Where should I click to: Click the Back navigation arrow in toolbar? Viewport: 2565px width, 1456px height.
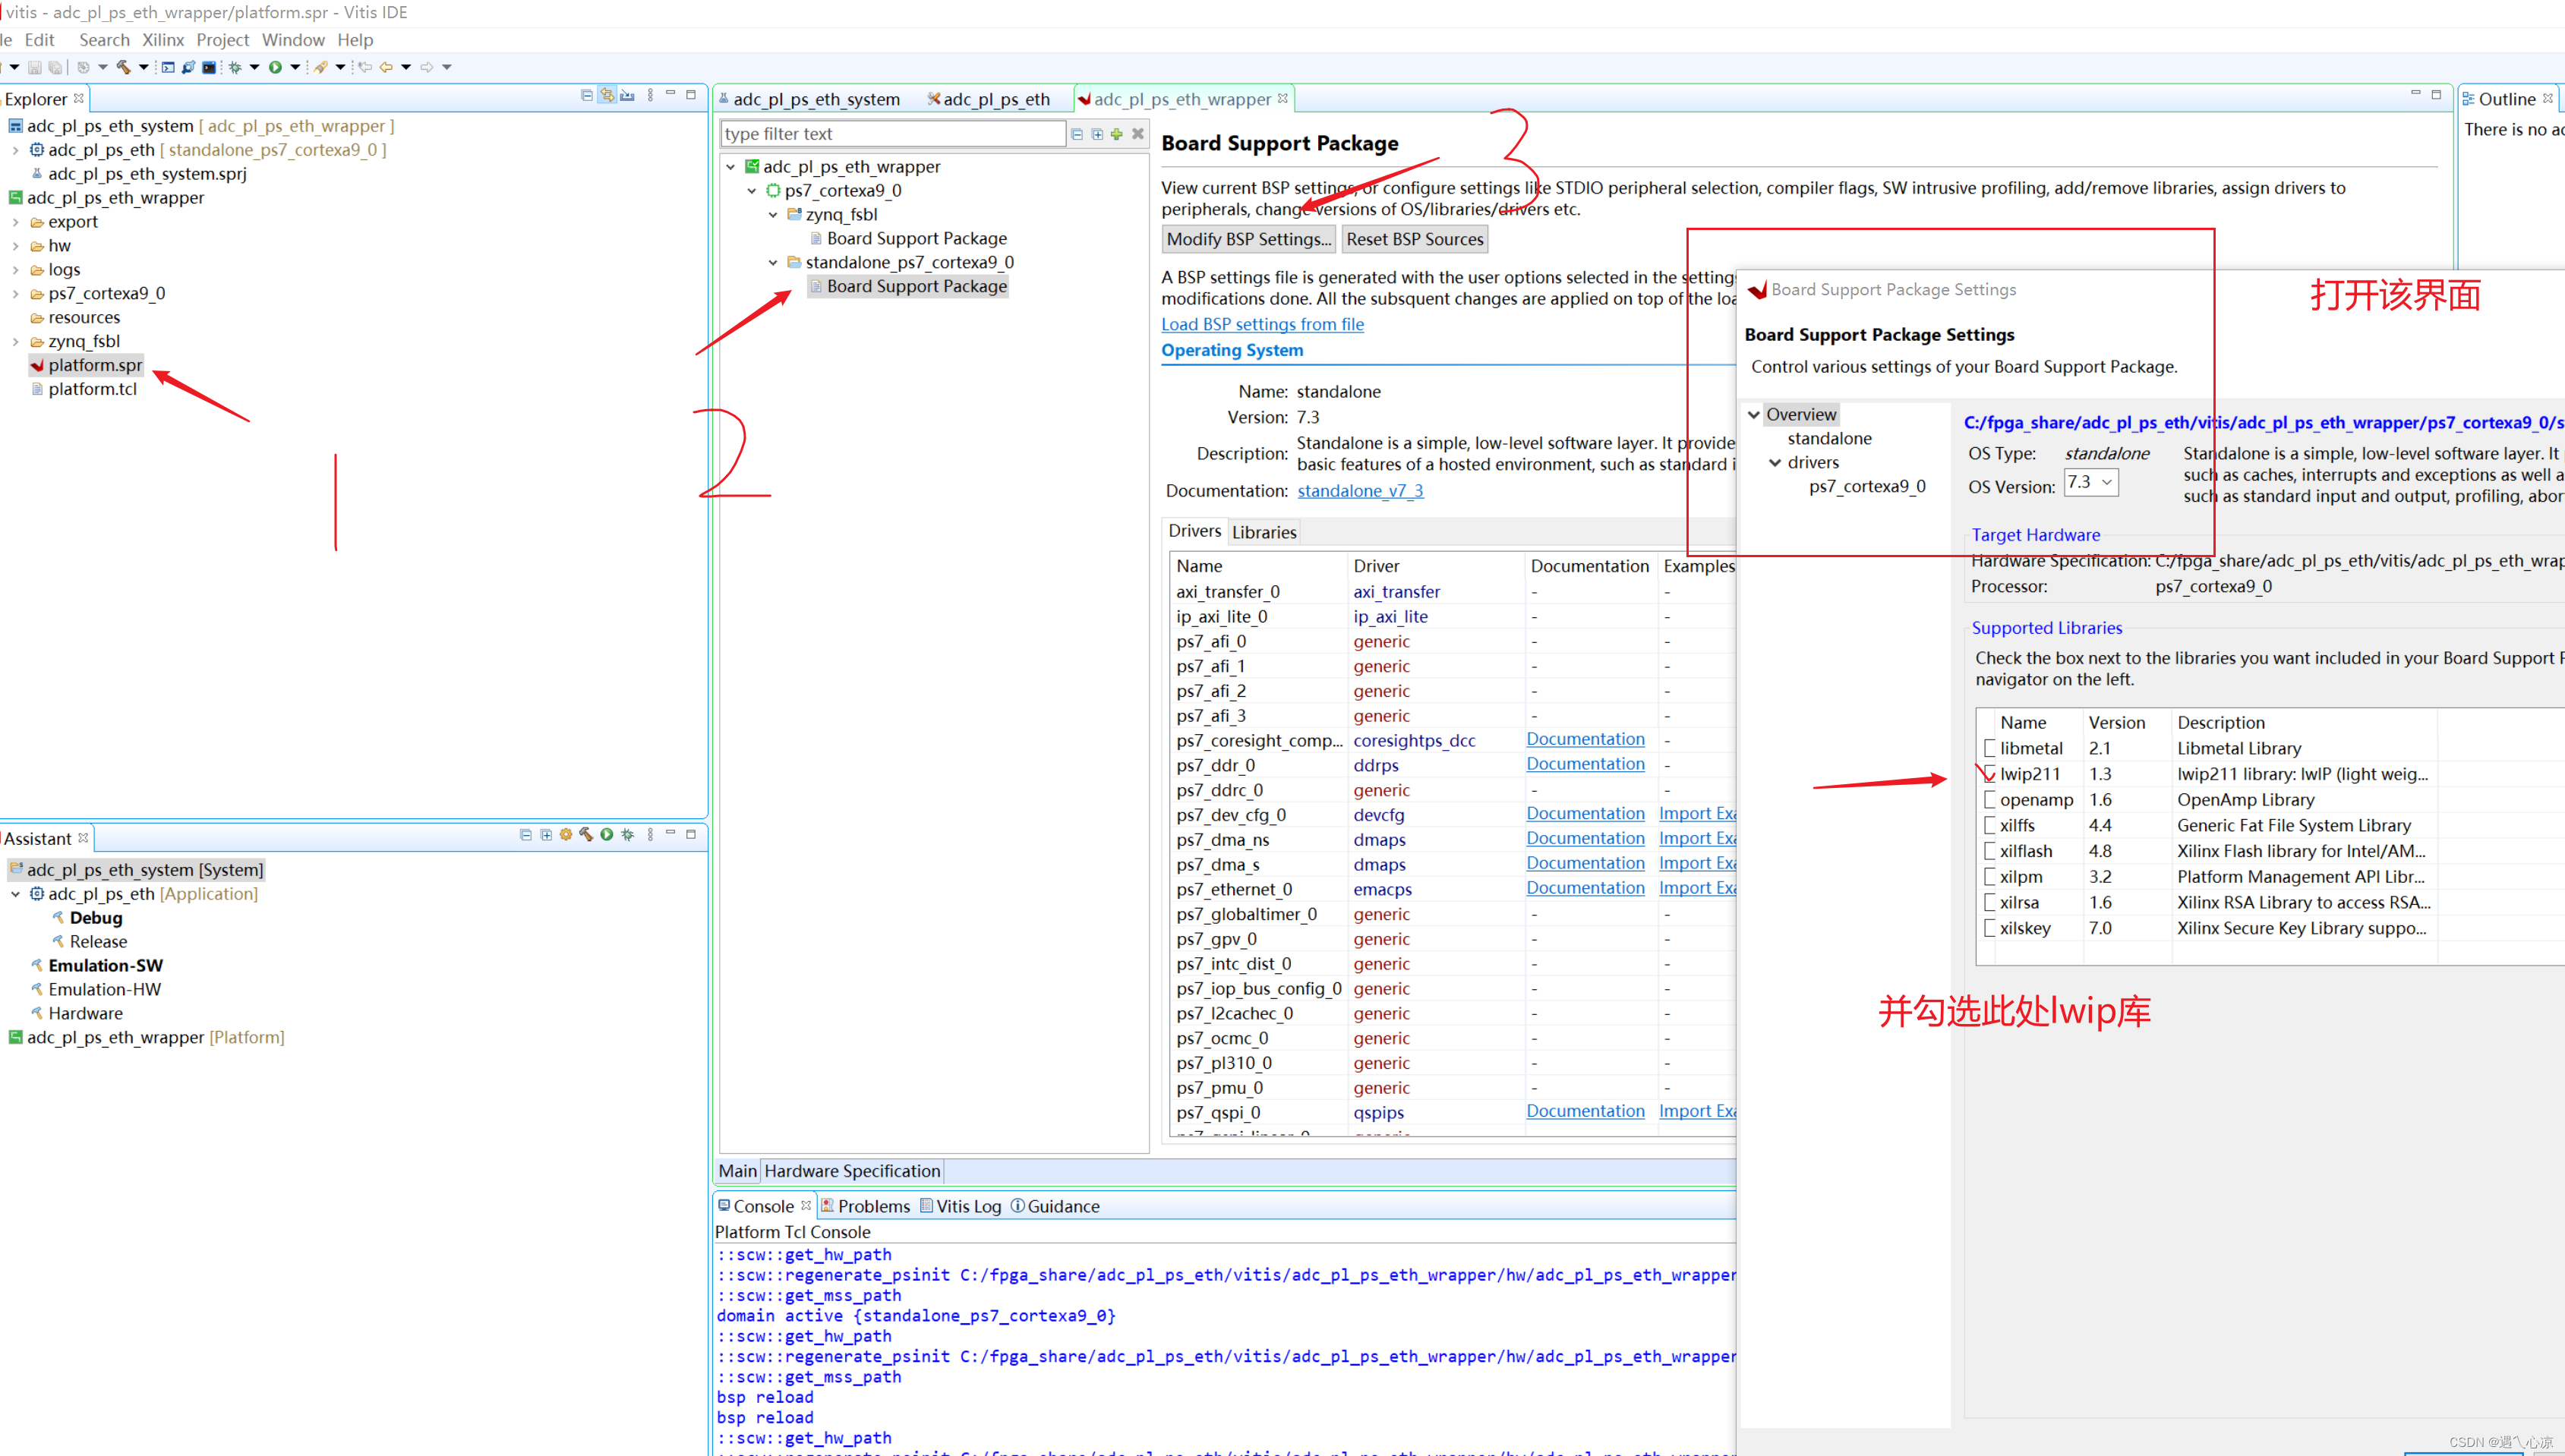[385, 67]
